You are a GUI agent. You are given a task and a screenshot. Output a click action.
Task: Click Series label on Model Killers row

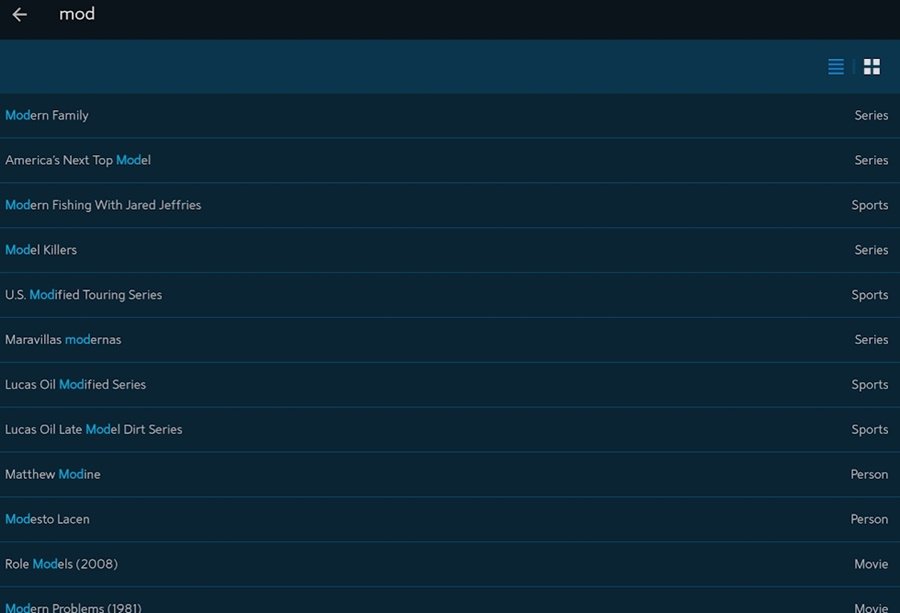(871, 250)
